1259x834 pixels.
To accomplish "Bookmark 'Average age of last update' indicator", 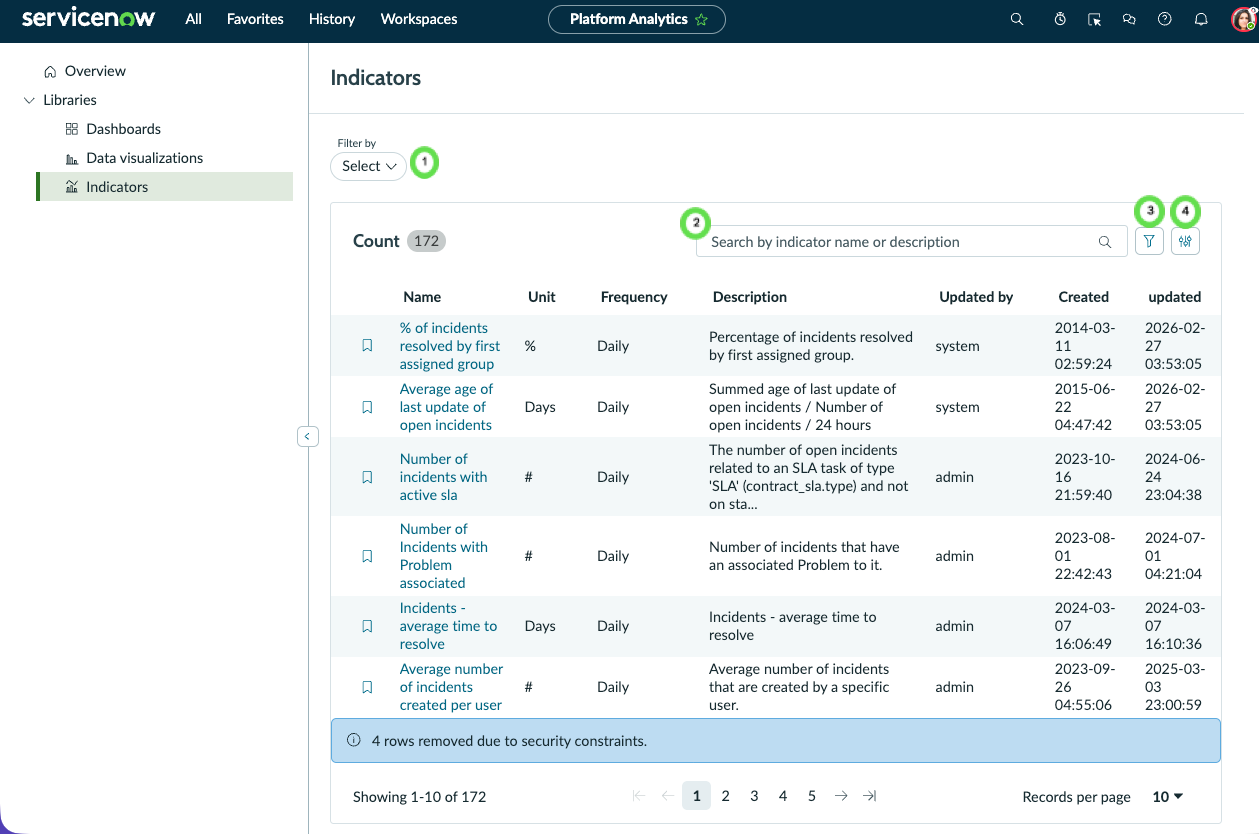I will (367, 407).
